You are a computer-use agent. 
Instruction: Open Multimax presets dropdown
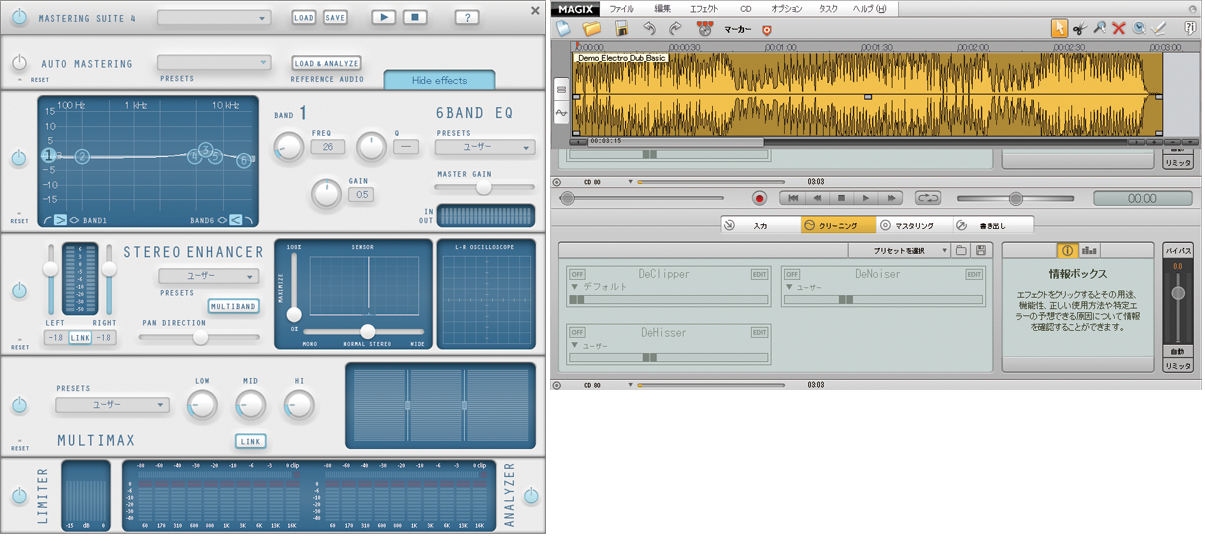pos(112,405)
